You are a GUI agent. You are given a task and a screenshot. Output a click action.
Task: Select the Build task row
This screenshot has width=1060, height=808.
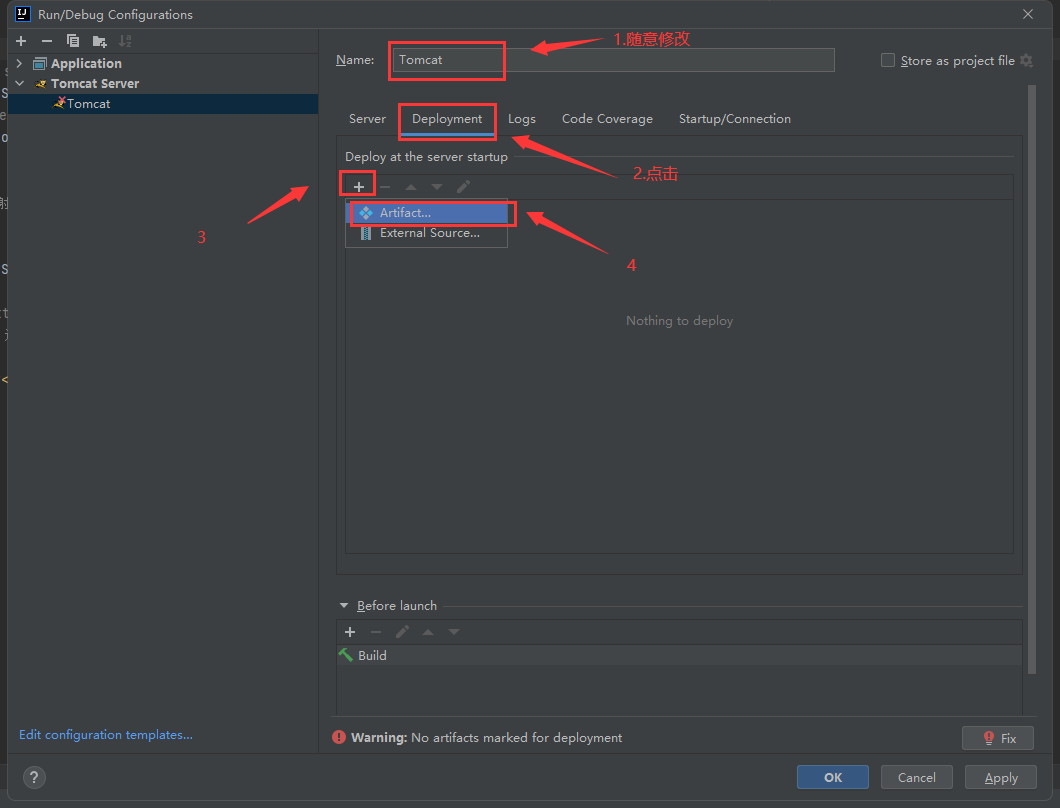click(679, 655)
